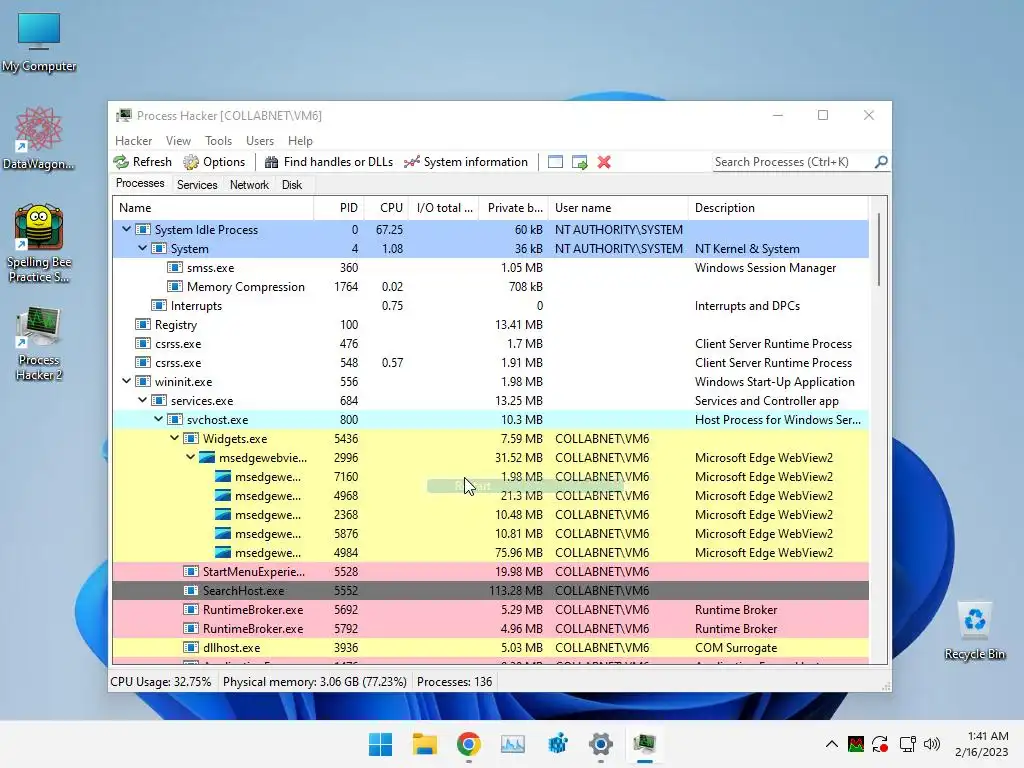Switch to the Disk tab

(292, 185)
